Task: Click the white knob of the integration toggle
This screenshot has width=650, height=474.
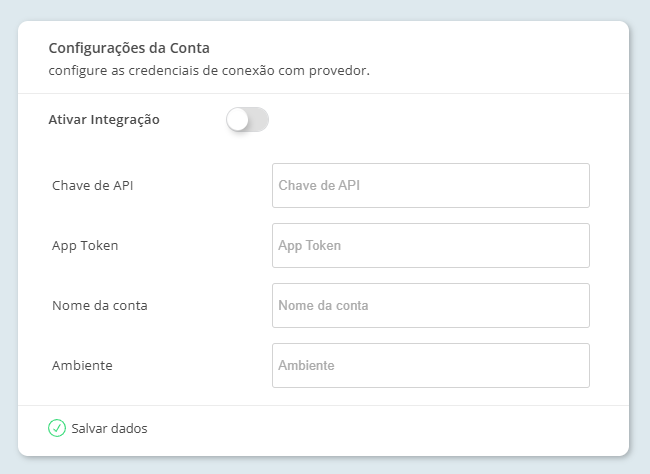Action: (238, 120)
